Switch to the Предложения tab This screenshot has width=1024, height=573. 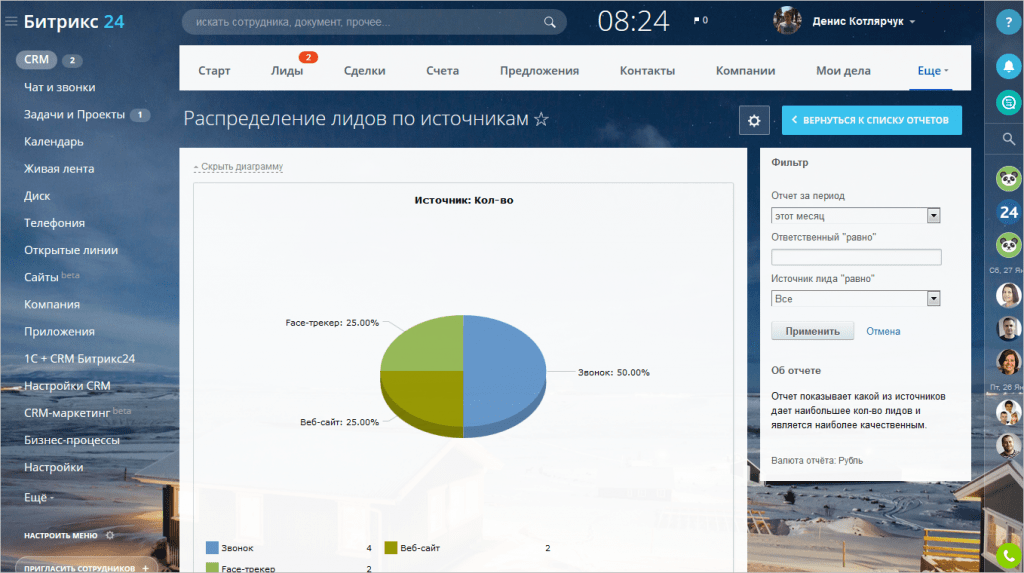pyautogui.click(x=539, y=71)
